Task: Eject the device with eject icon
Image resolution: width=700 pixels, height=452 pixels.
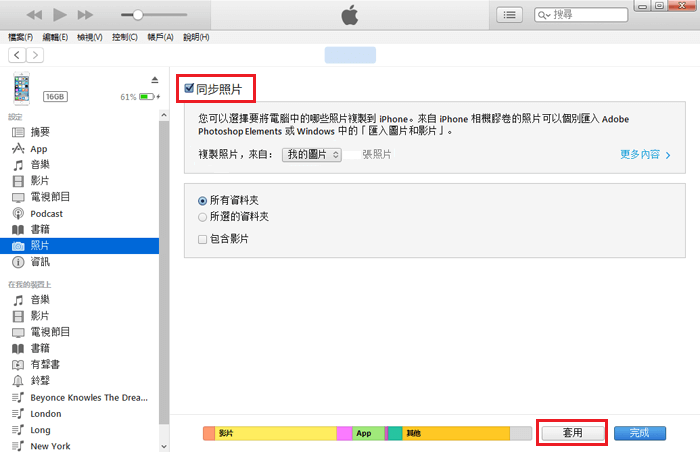Action: (154, 80)
